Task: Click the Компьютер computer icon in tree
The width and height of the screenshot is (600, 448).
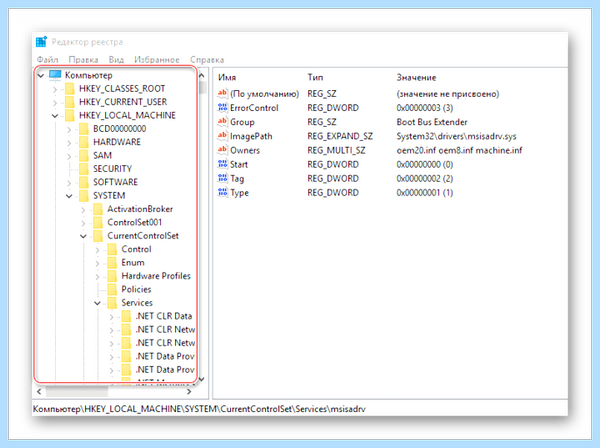Action: [55, 75]
